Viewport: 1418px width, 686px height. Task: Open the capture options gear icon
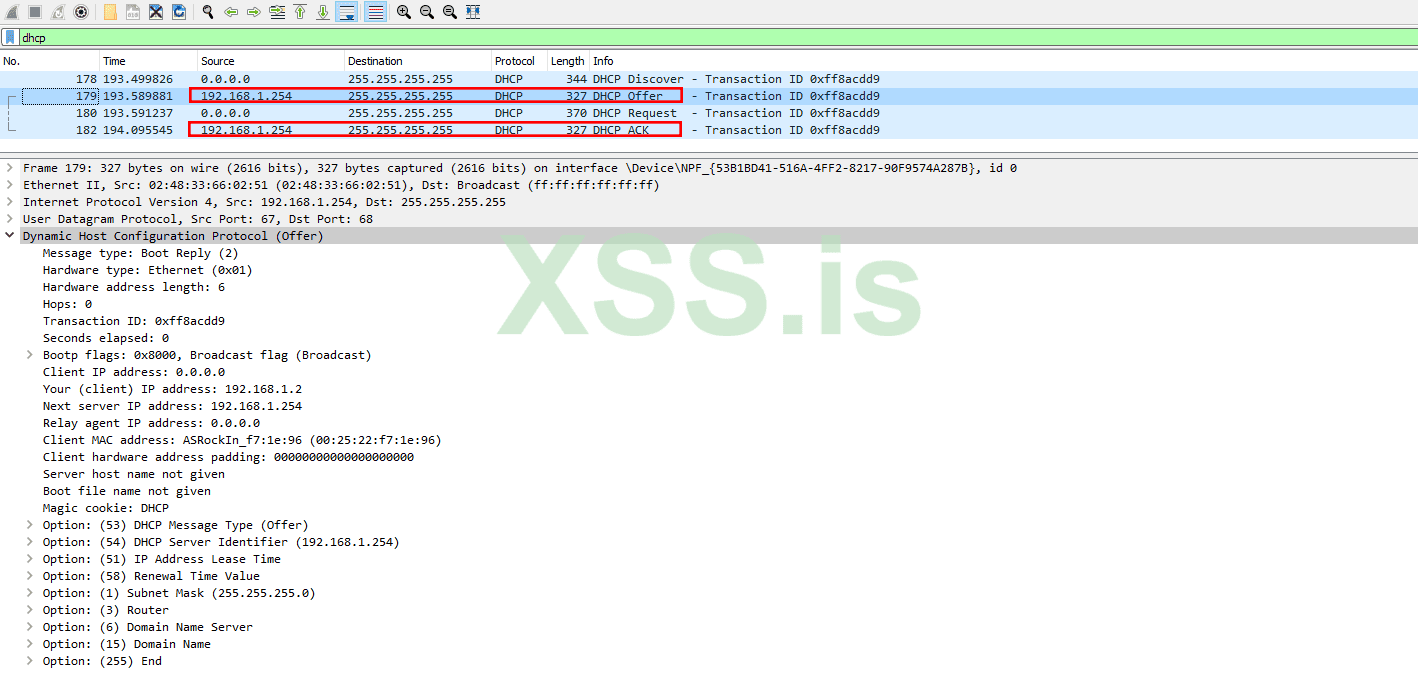coord(80,12)
